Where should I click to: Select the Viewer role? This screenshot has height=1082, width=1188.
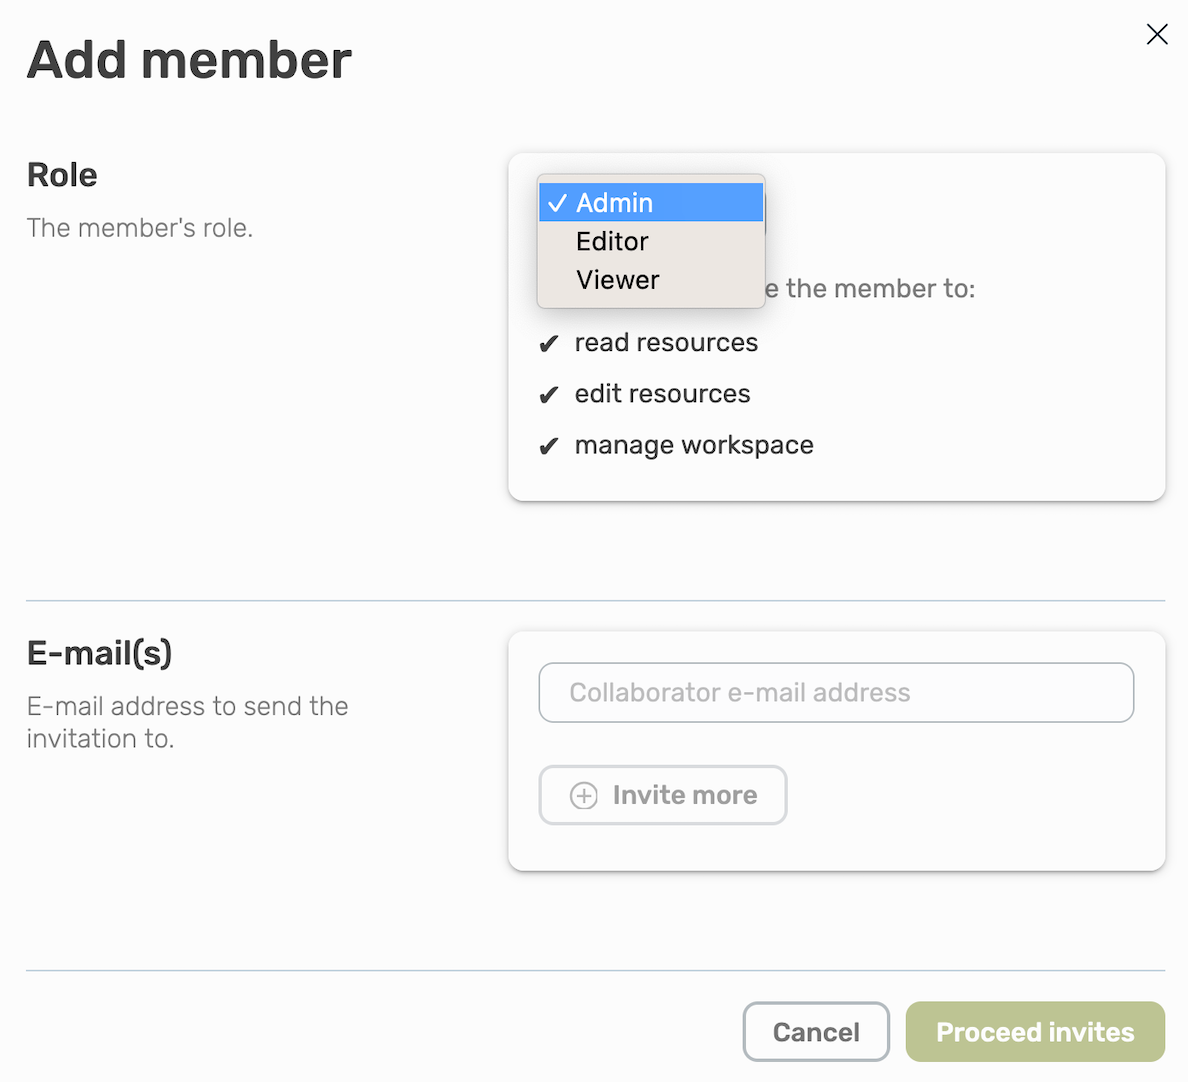617,280
